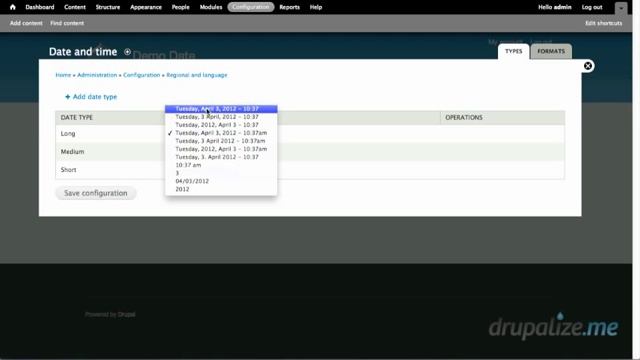The image size is (640, 360).
Task: Select the '04/03/2012' option
Action: 221,181
